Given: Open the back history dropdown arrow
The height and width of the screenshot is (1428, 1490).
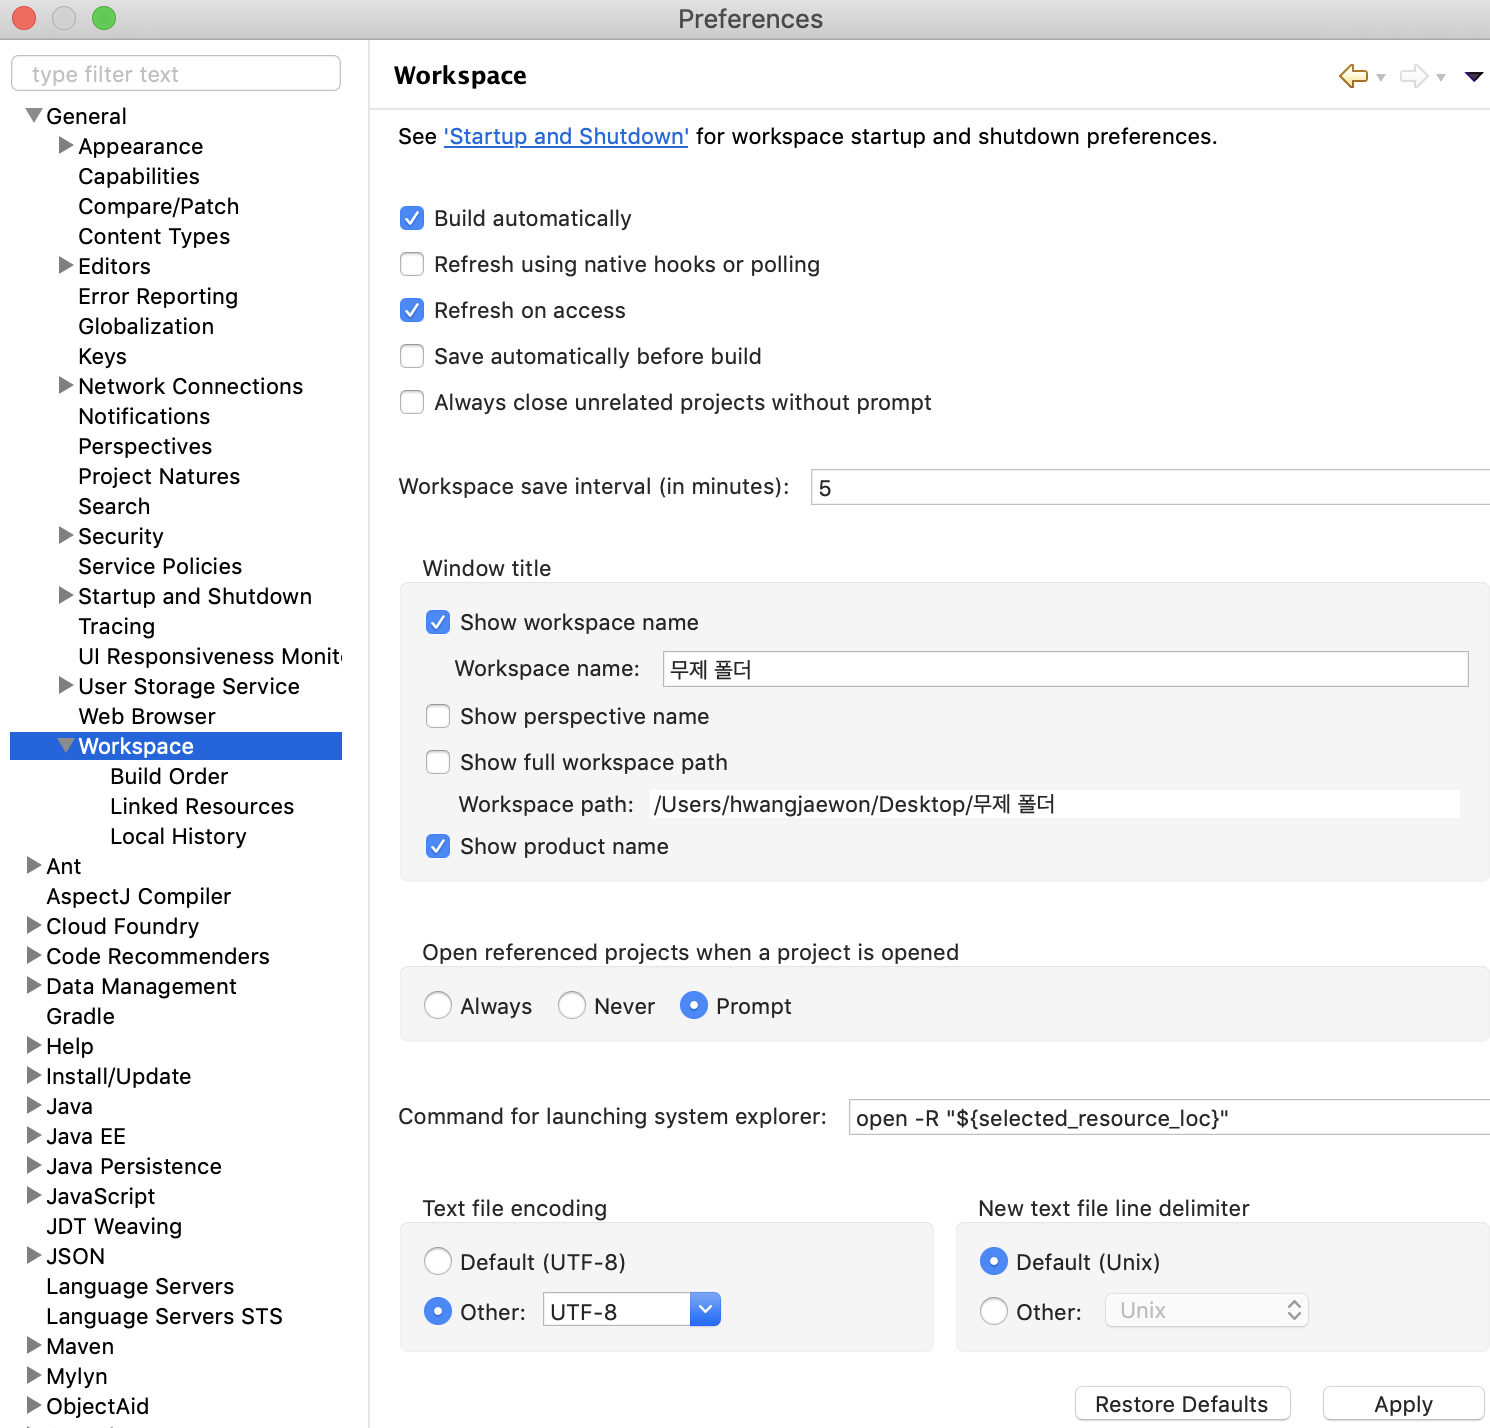Looking at the screenshot, I should pyautogui.click(x=1381, y=77).
